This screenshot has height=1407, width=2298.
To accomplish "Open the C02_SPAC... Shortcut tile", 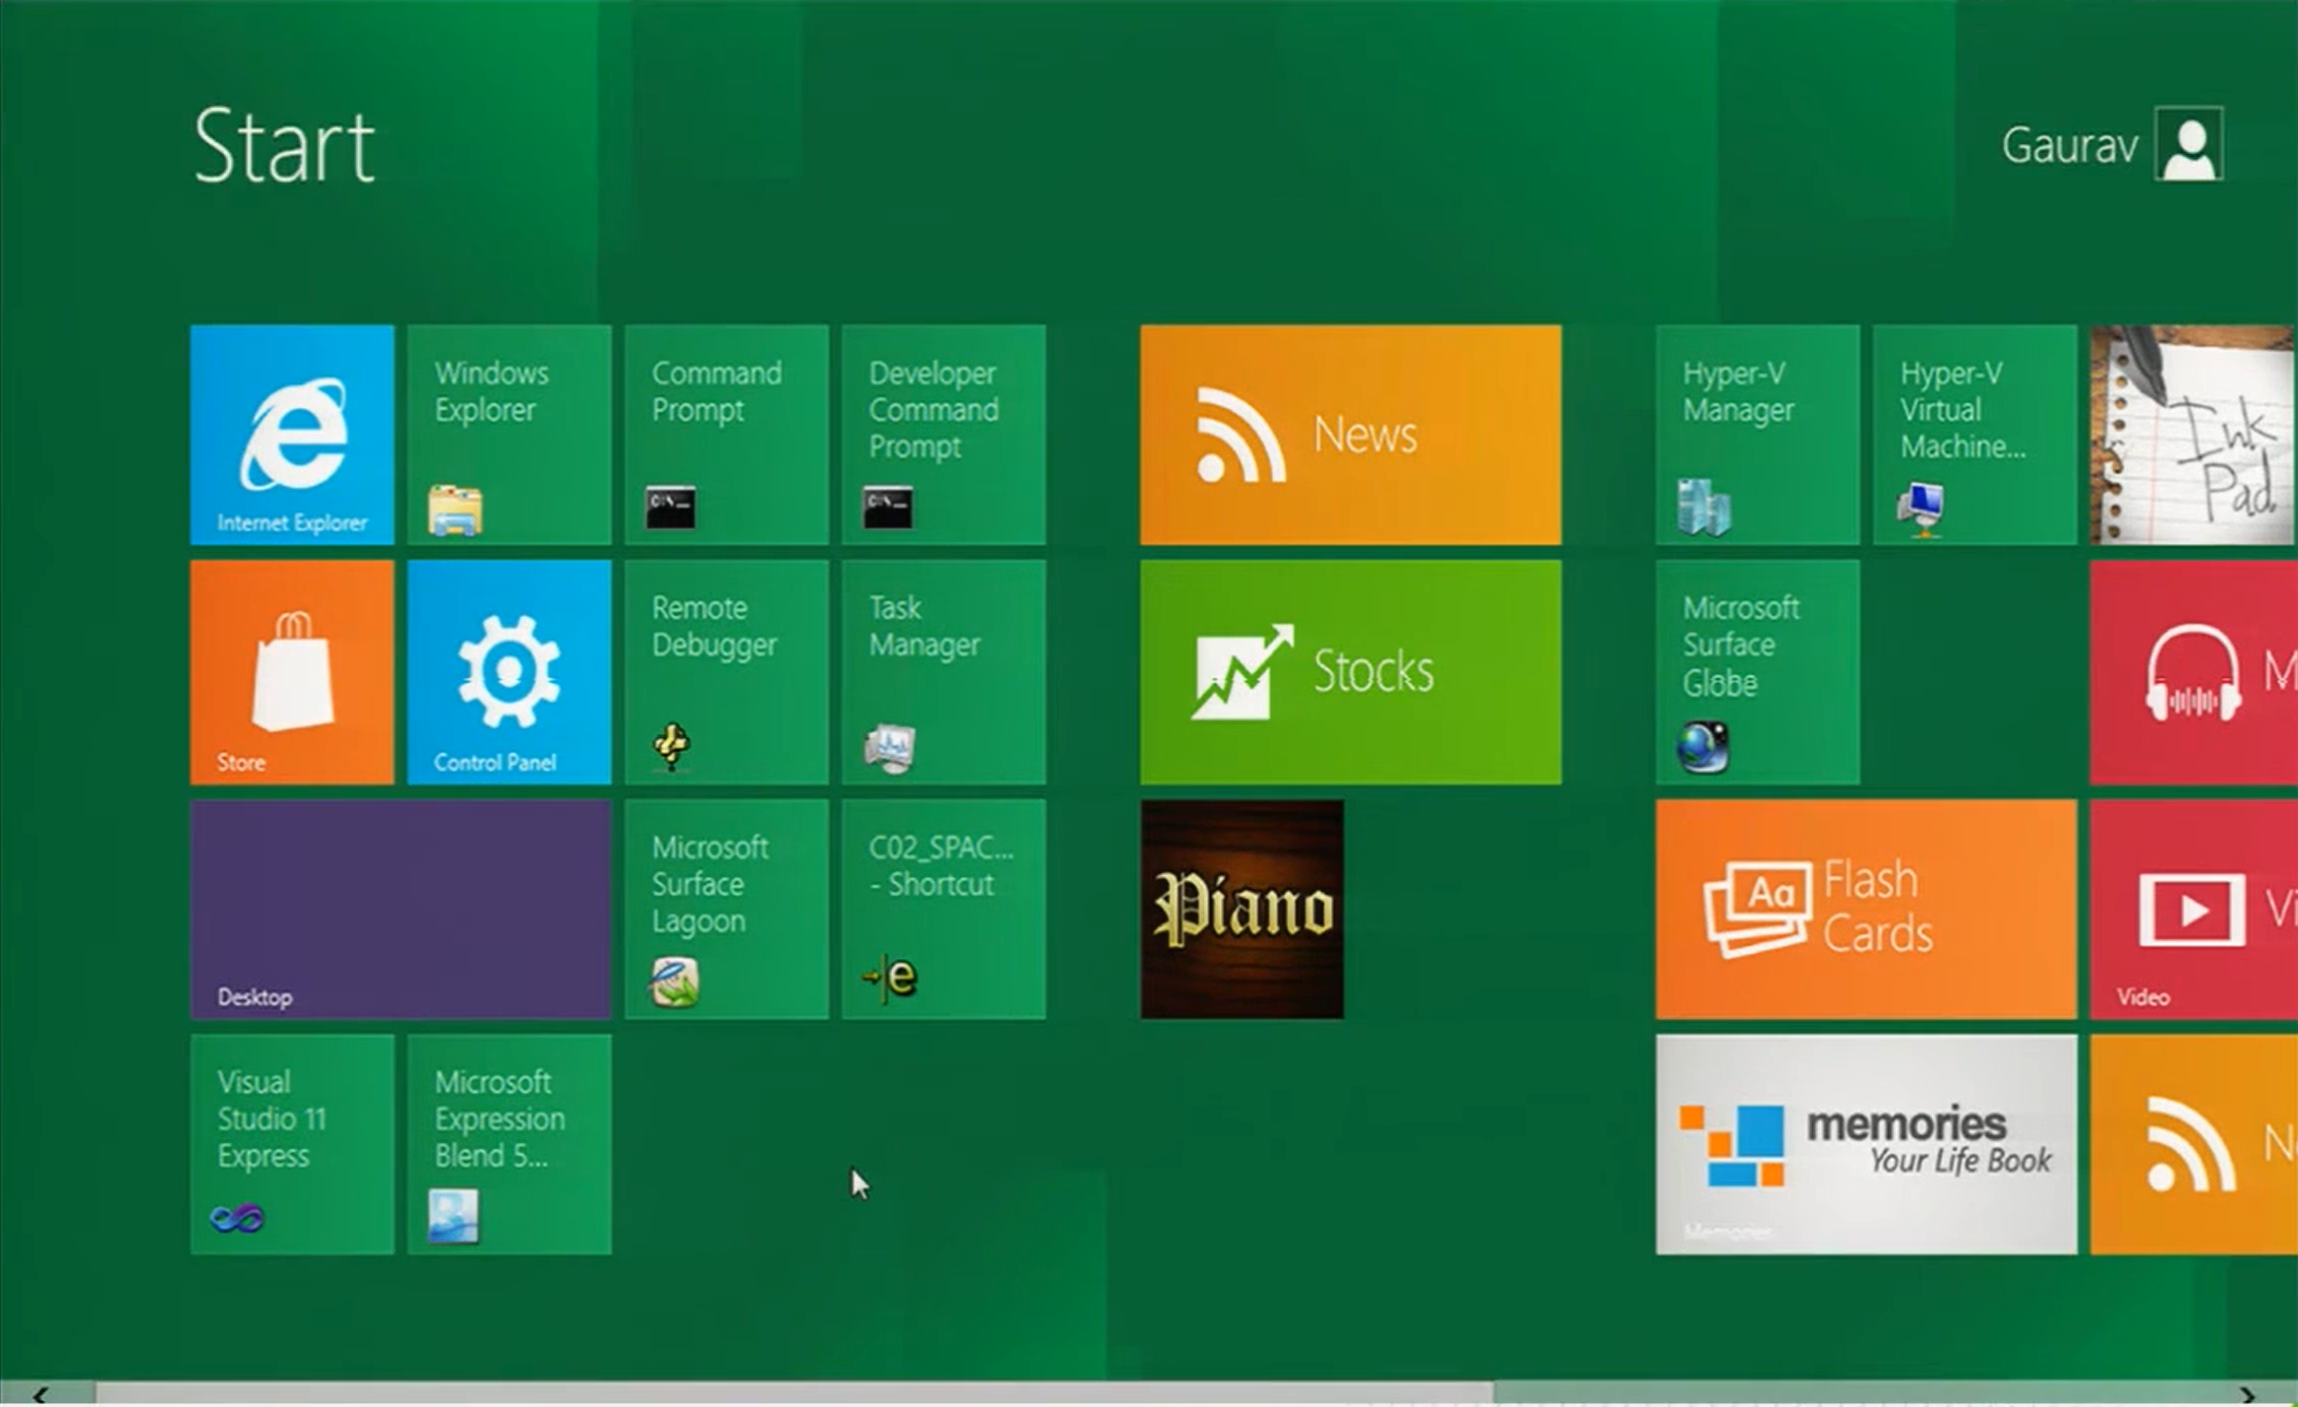I will [x=944, y=909].
